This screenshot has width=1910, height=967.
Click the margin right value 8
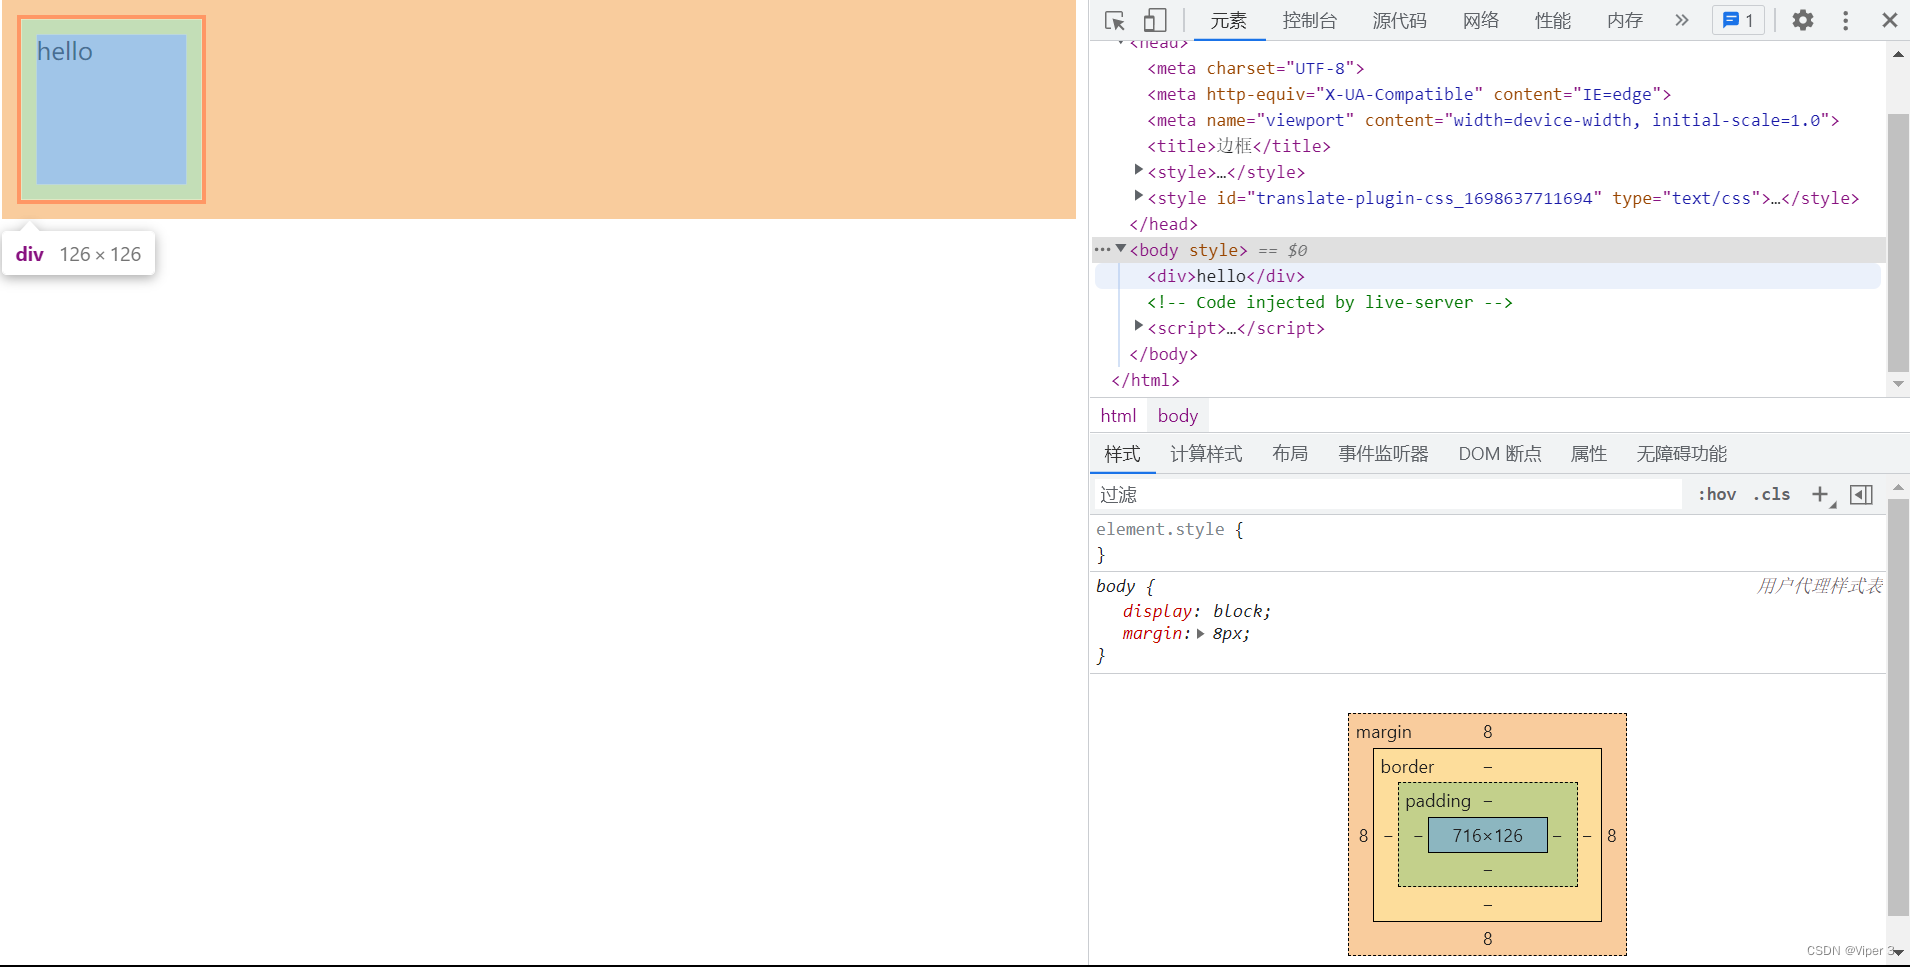(x=1611, y=835)
